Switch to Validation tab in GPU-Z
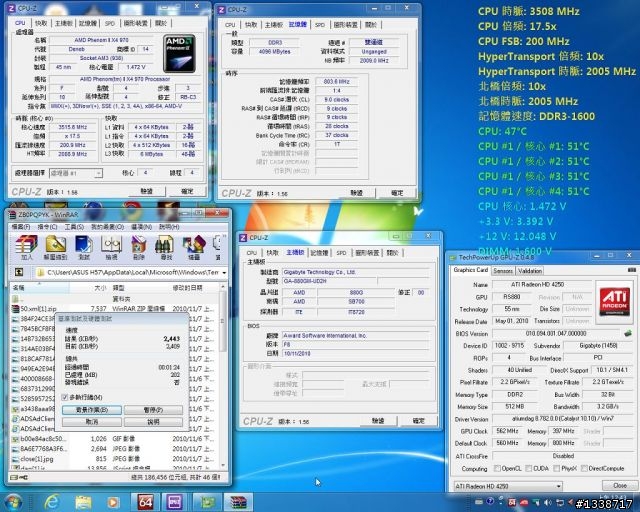Screen dimensions: 640x512 [530, 271]
